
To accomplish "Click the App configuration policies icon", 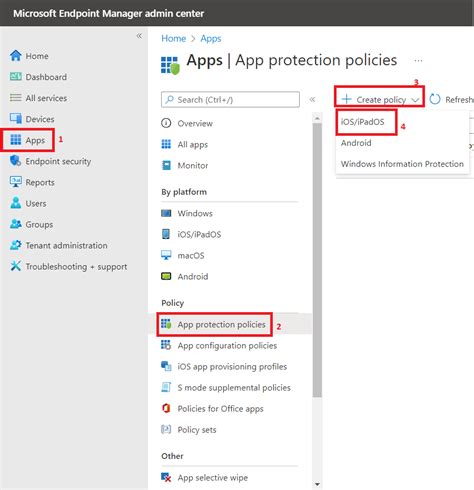I will (166, 345).
